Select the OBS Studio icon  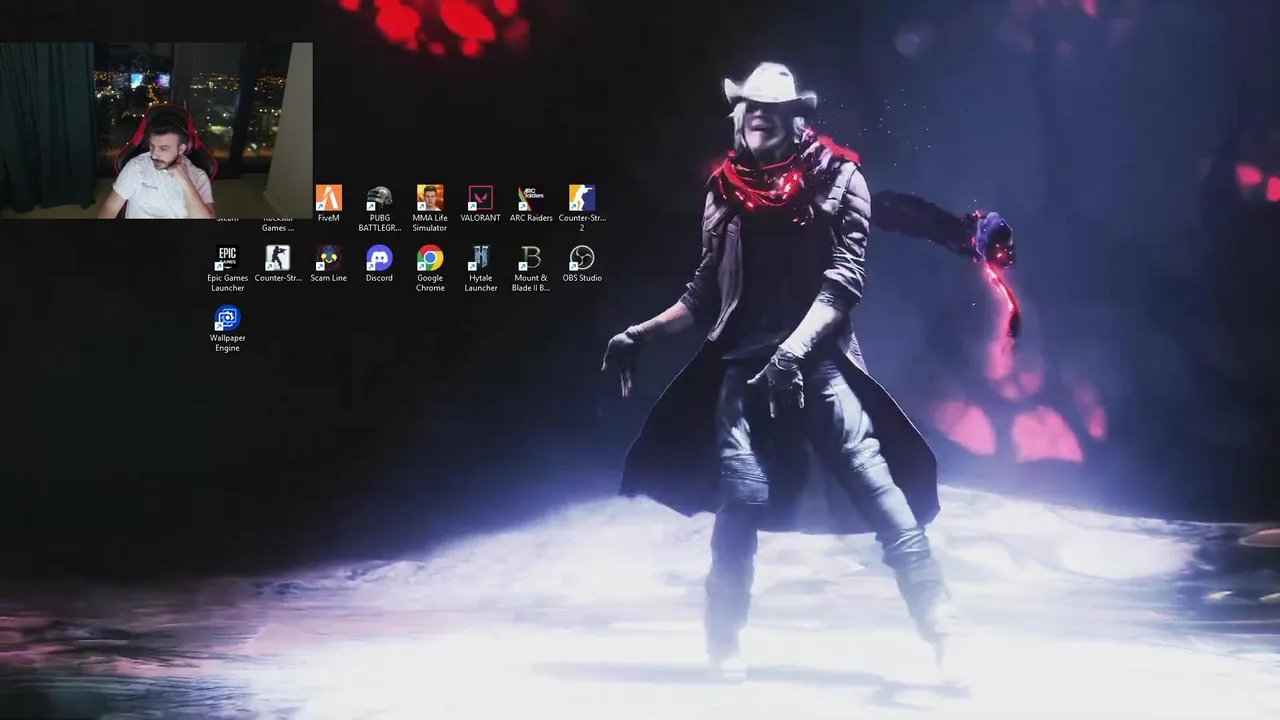581,258
